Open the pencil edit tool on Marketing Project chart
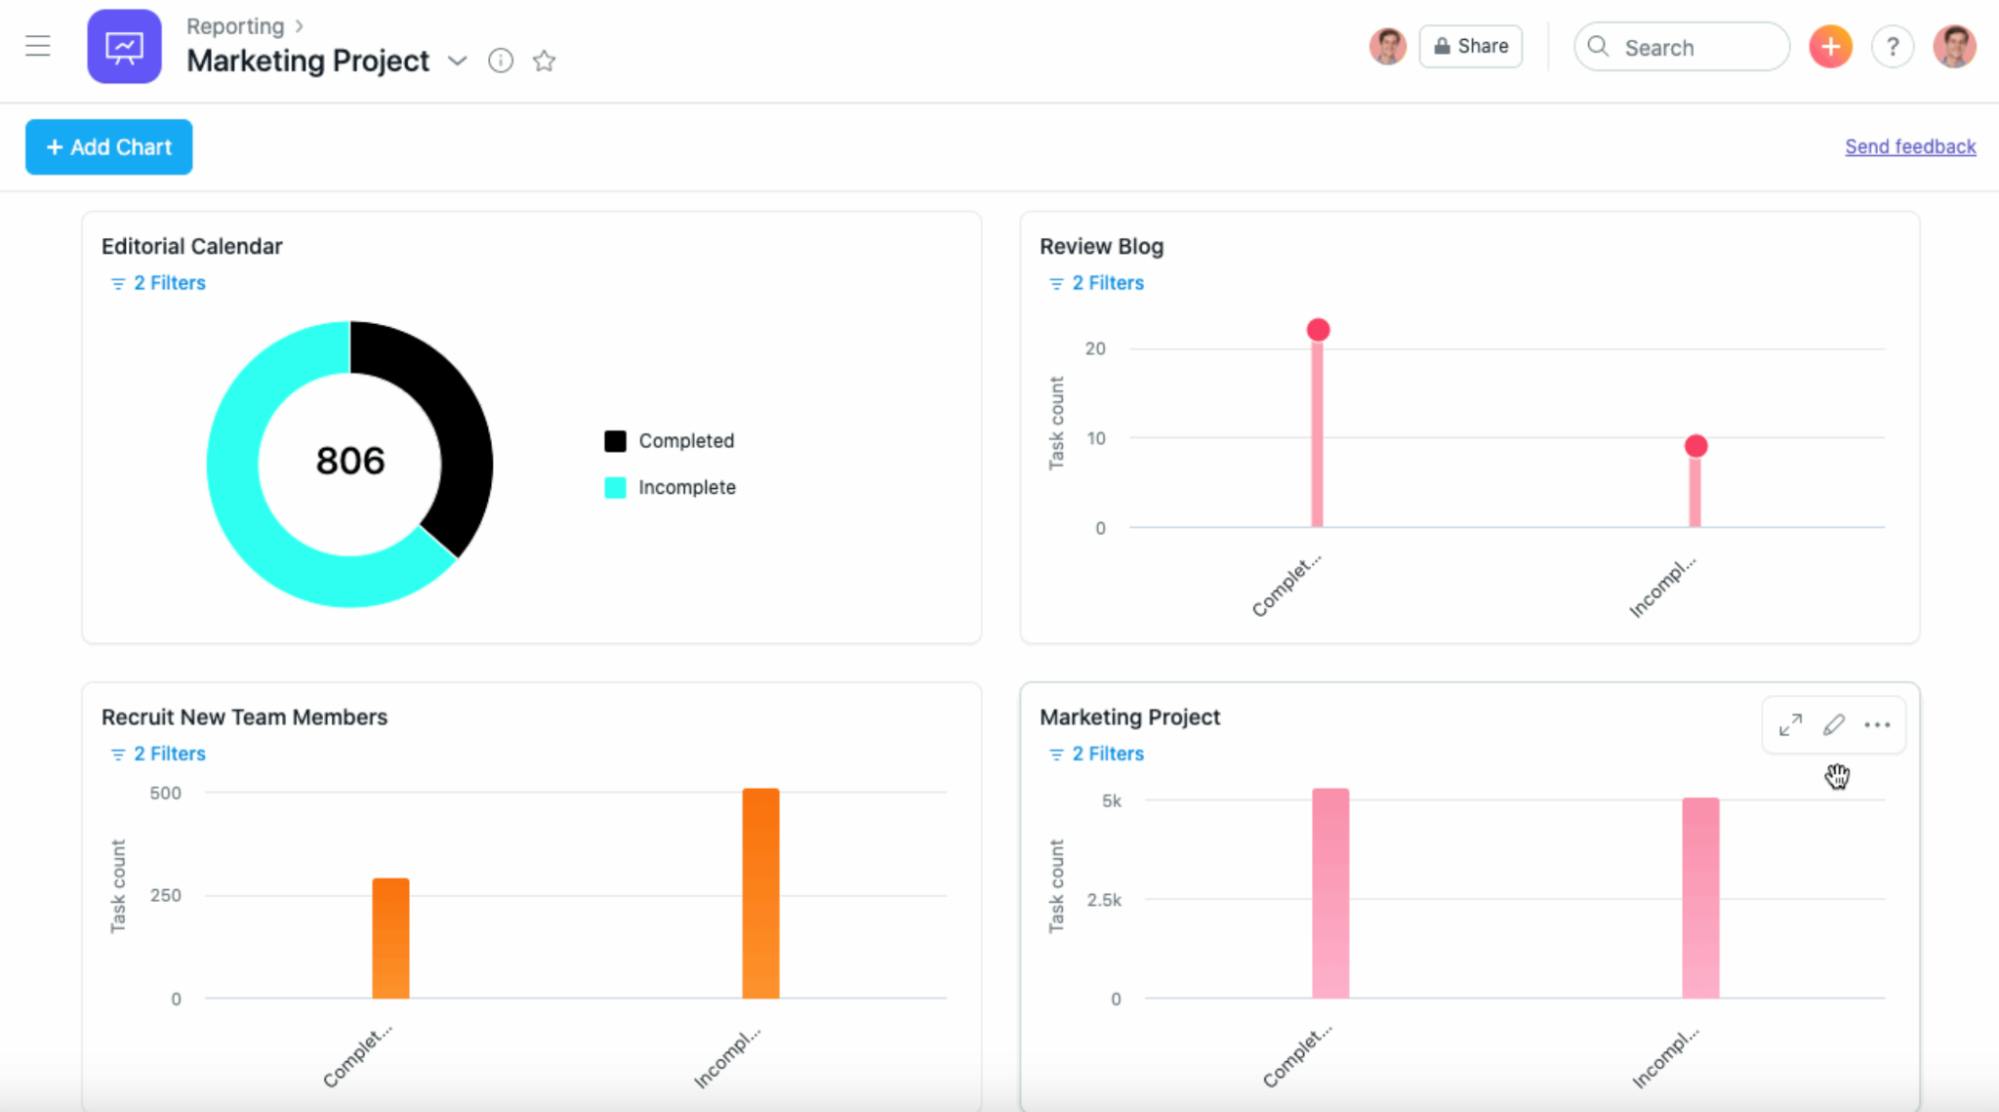The image size is (1999, 1112). click(x=1834, y=724)
